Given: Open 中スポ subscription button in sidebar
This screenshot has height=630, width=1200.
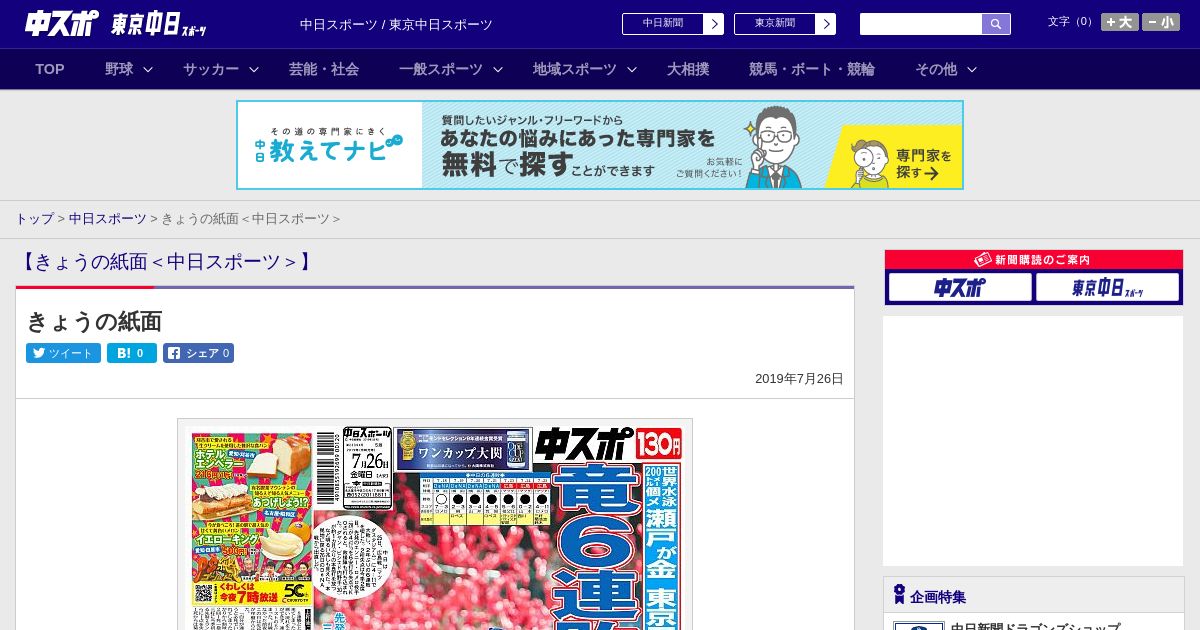Looking at the screenshot, I should point(960,288).
